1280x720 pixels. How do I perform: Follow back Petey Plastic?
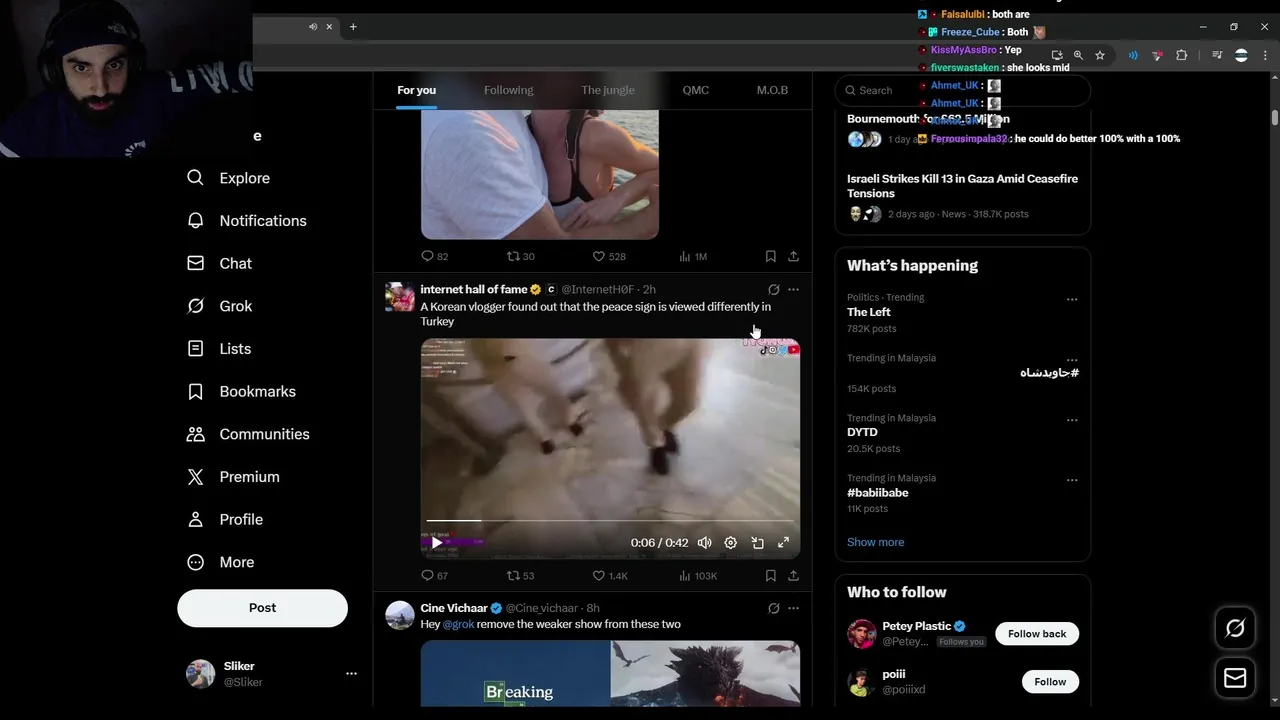click(1037, 634)
